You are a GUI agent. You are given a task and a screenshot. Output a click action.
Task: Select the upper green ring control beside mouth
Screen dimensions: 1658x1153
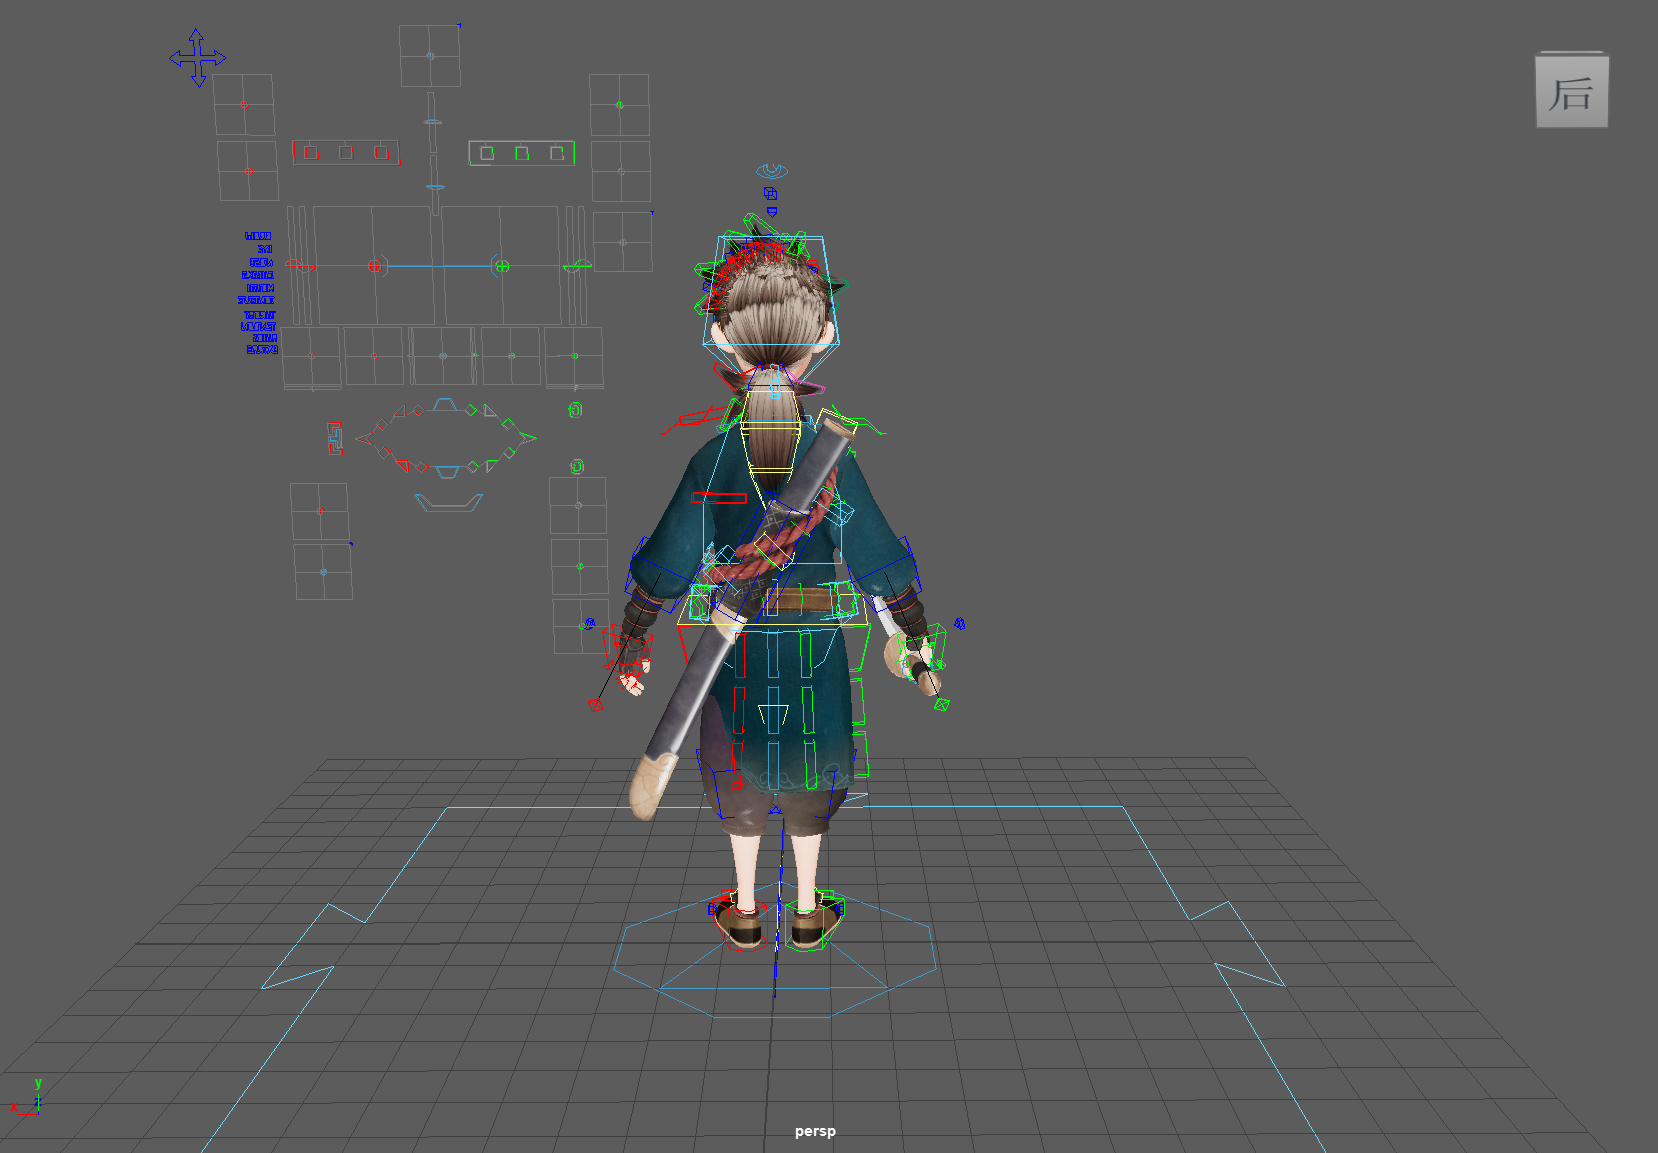click(575, 410)
